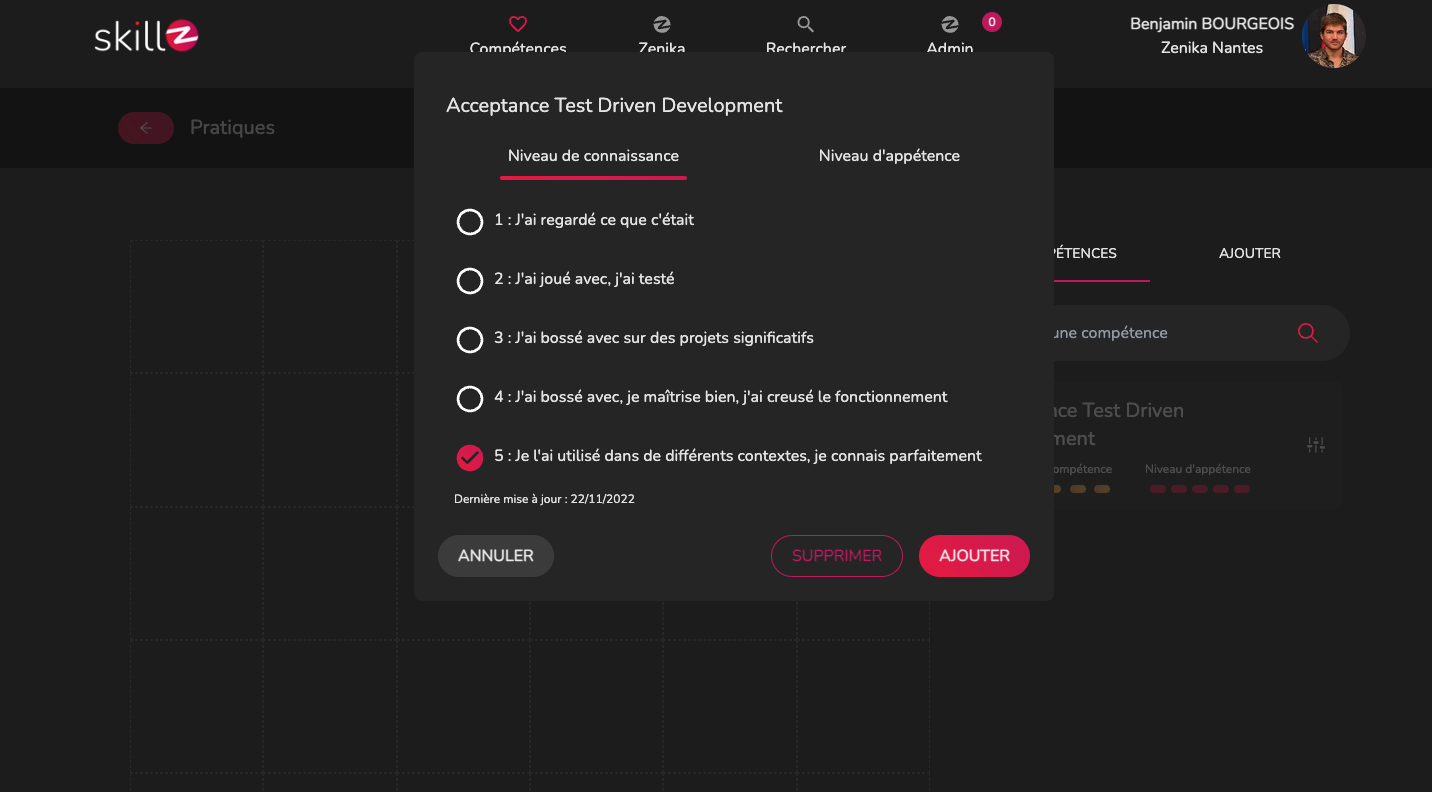Click the SUPPRIMER button
This screenshot has height=792, width=1432.
tap(837, 555)
